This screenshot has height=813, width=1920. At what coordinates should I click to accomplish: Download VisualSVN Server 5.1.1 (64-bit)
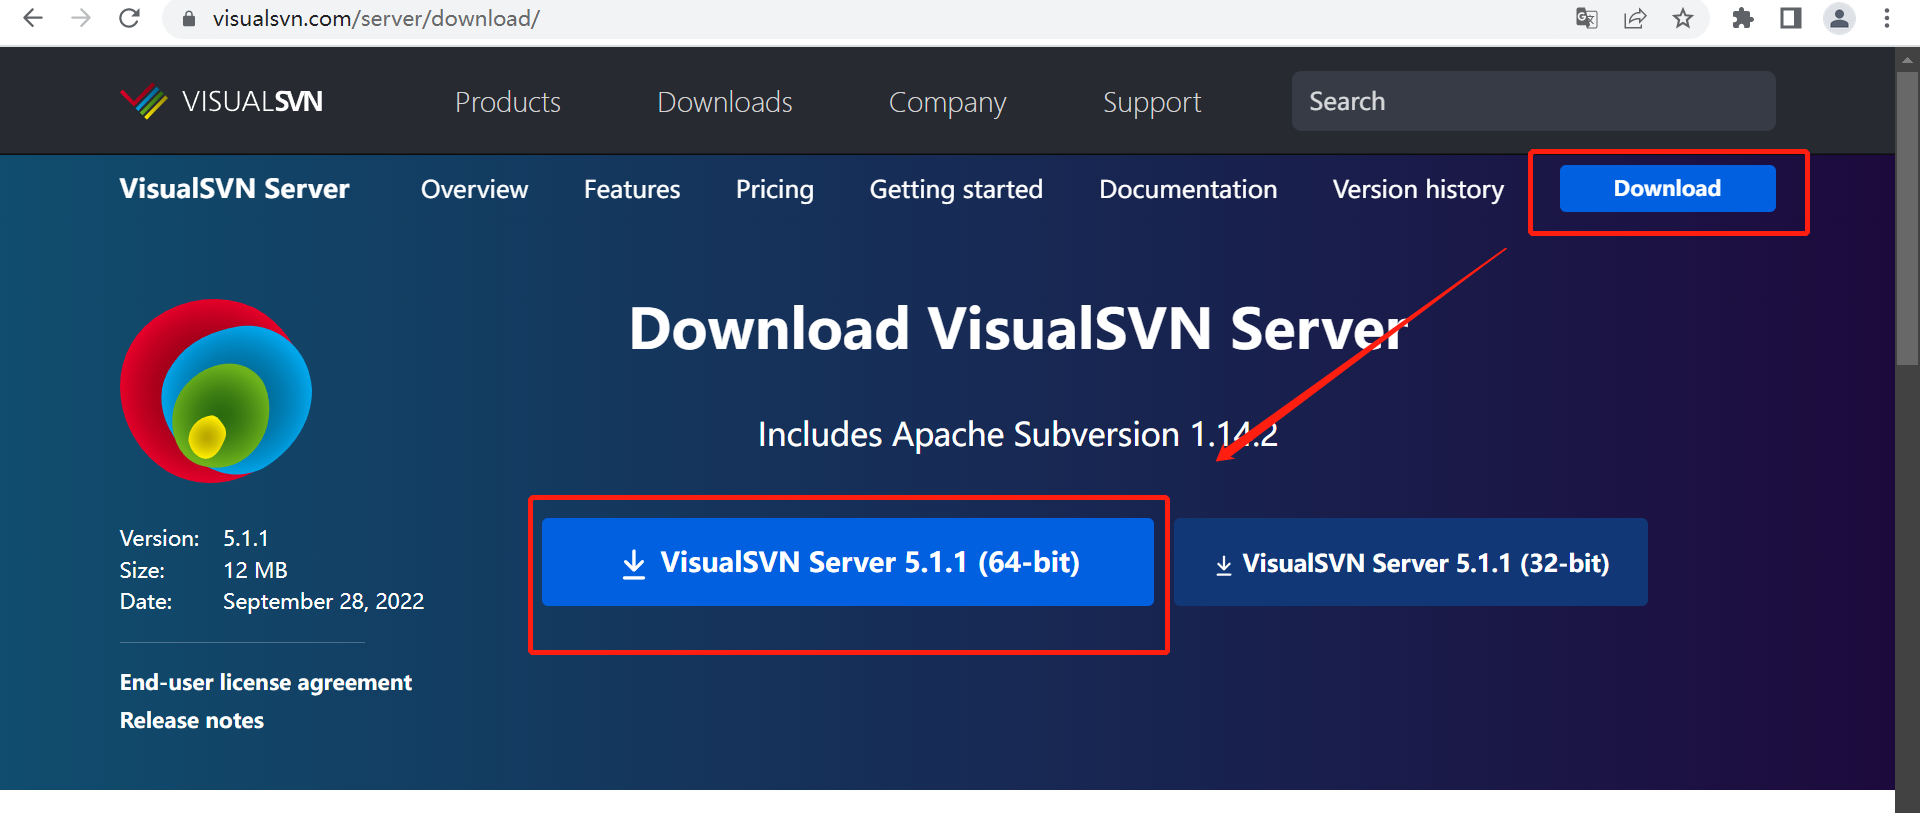point(848,562)
